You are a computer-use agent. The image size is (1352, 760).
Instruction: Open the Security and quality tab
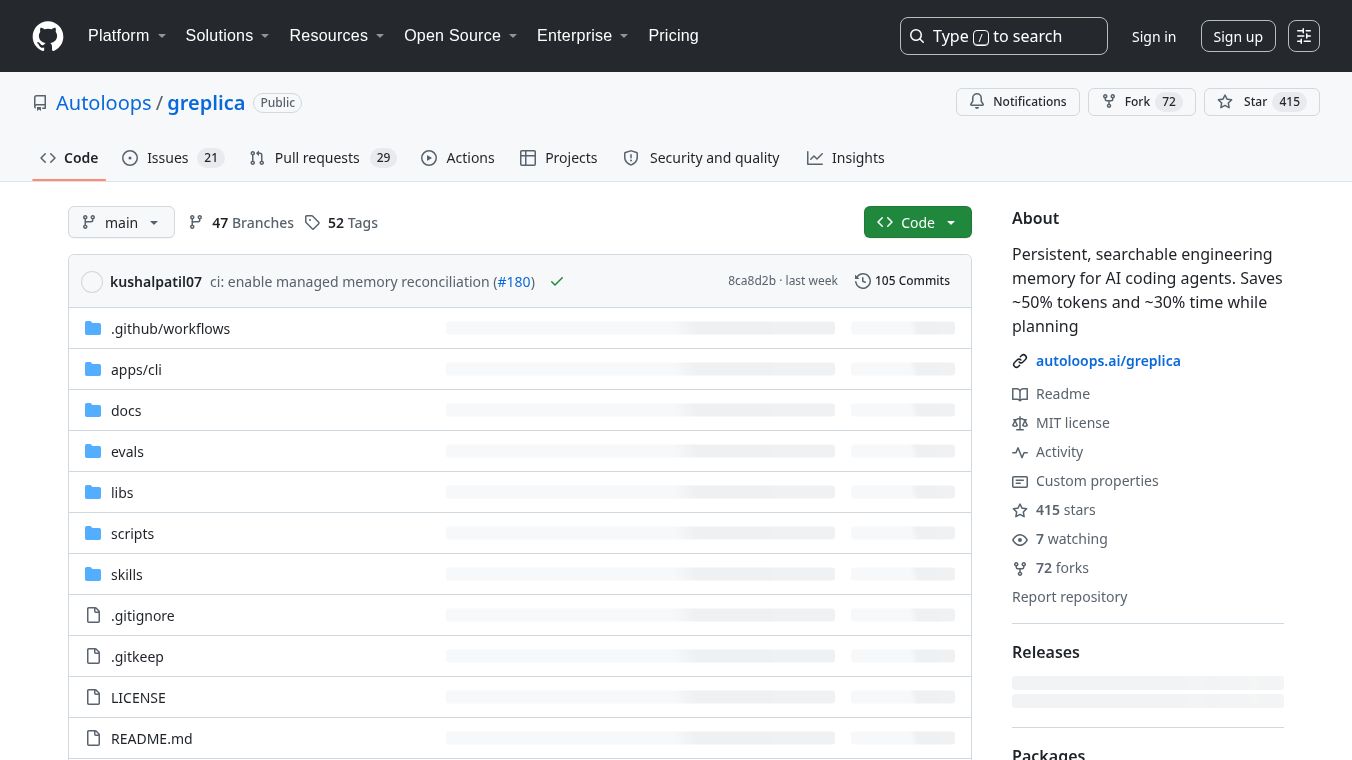coord(701,158)
